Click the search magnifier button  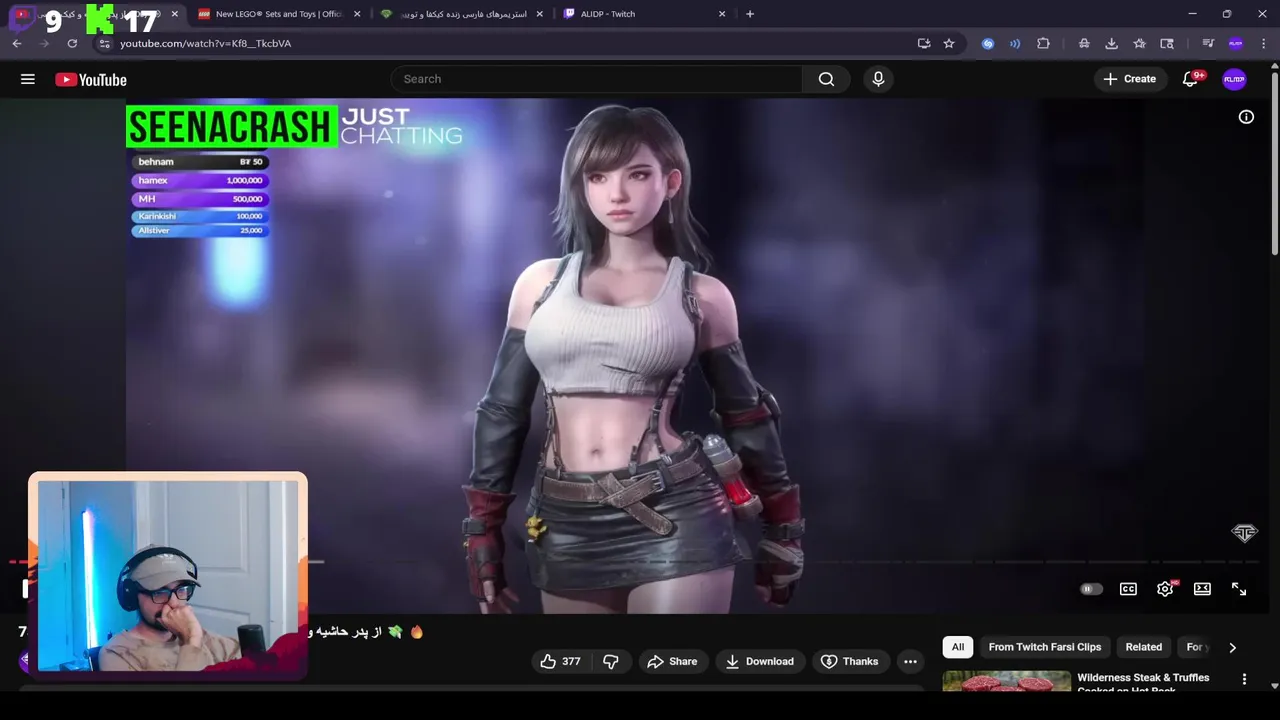pos(826,79)
